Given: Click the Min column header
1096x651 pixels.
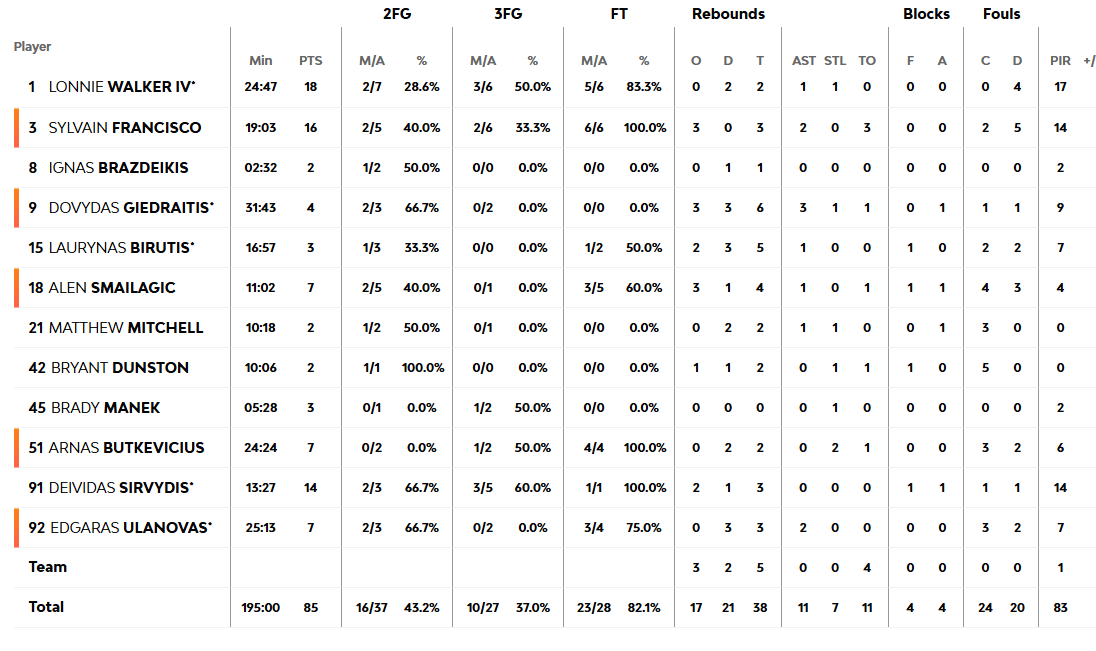Looking at the screenshot, I should click(260, 61).
